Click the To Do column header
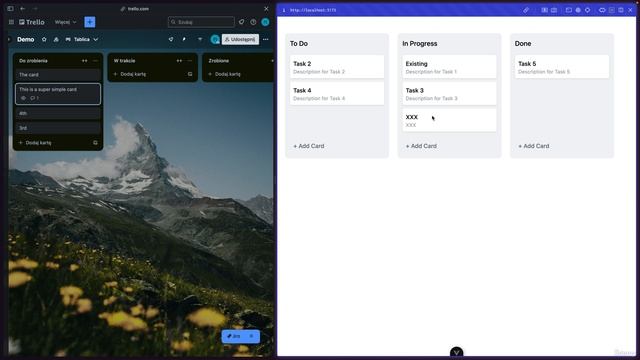This screenshot has width=640, height=360. tap(299, 44)
